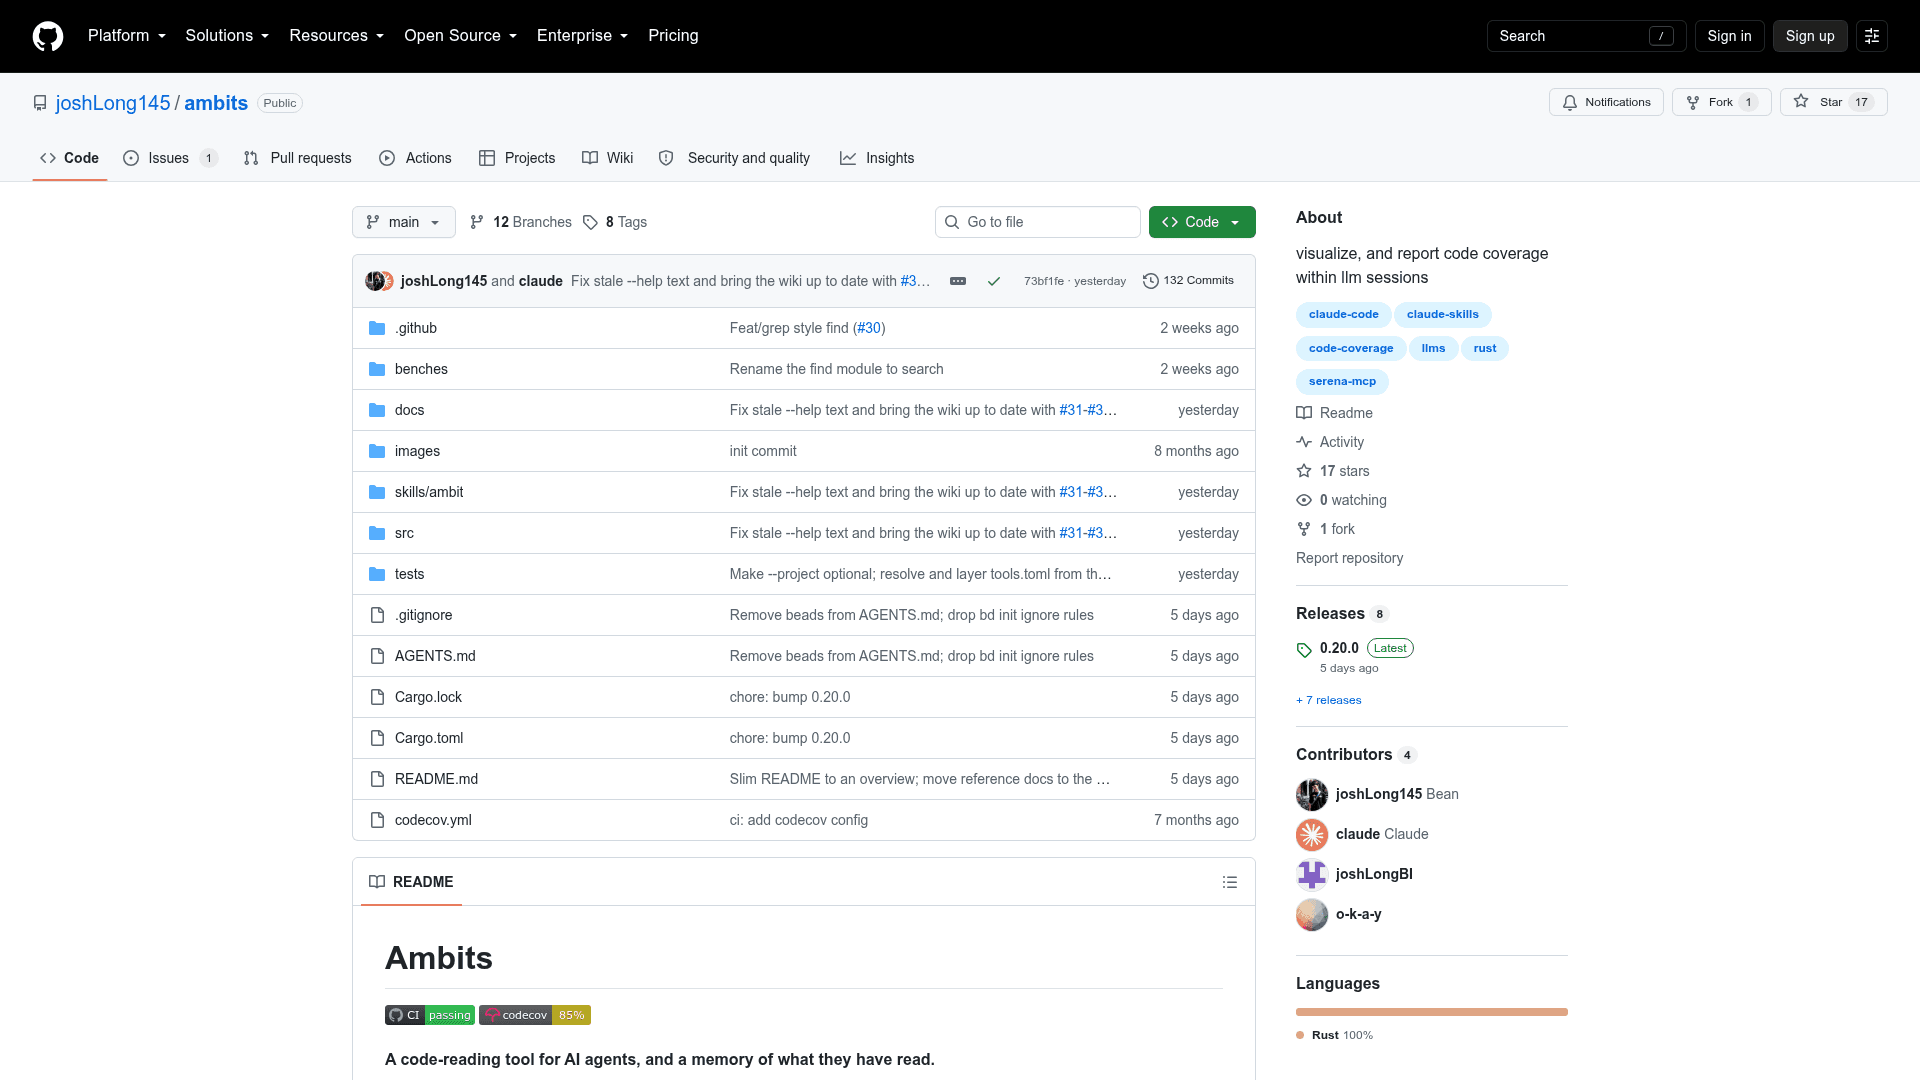1920x1080 pixels.
Task: Expand the Enterprise menu
Action: (583, 36)
